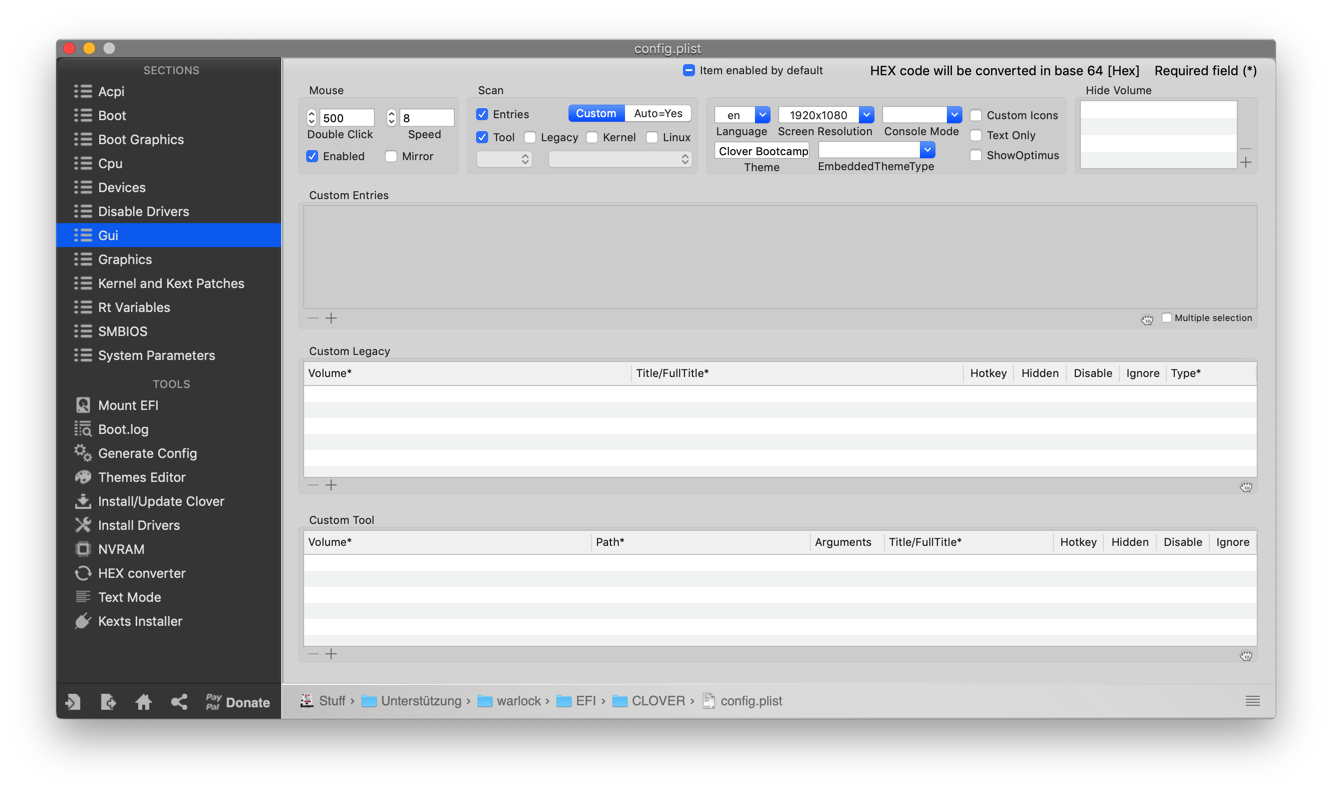Enable the Linux scan checkbox

point(652,137)
